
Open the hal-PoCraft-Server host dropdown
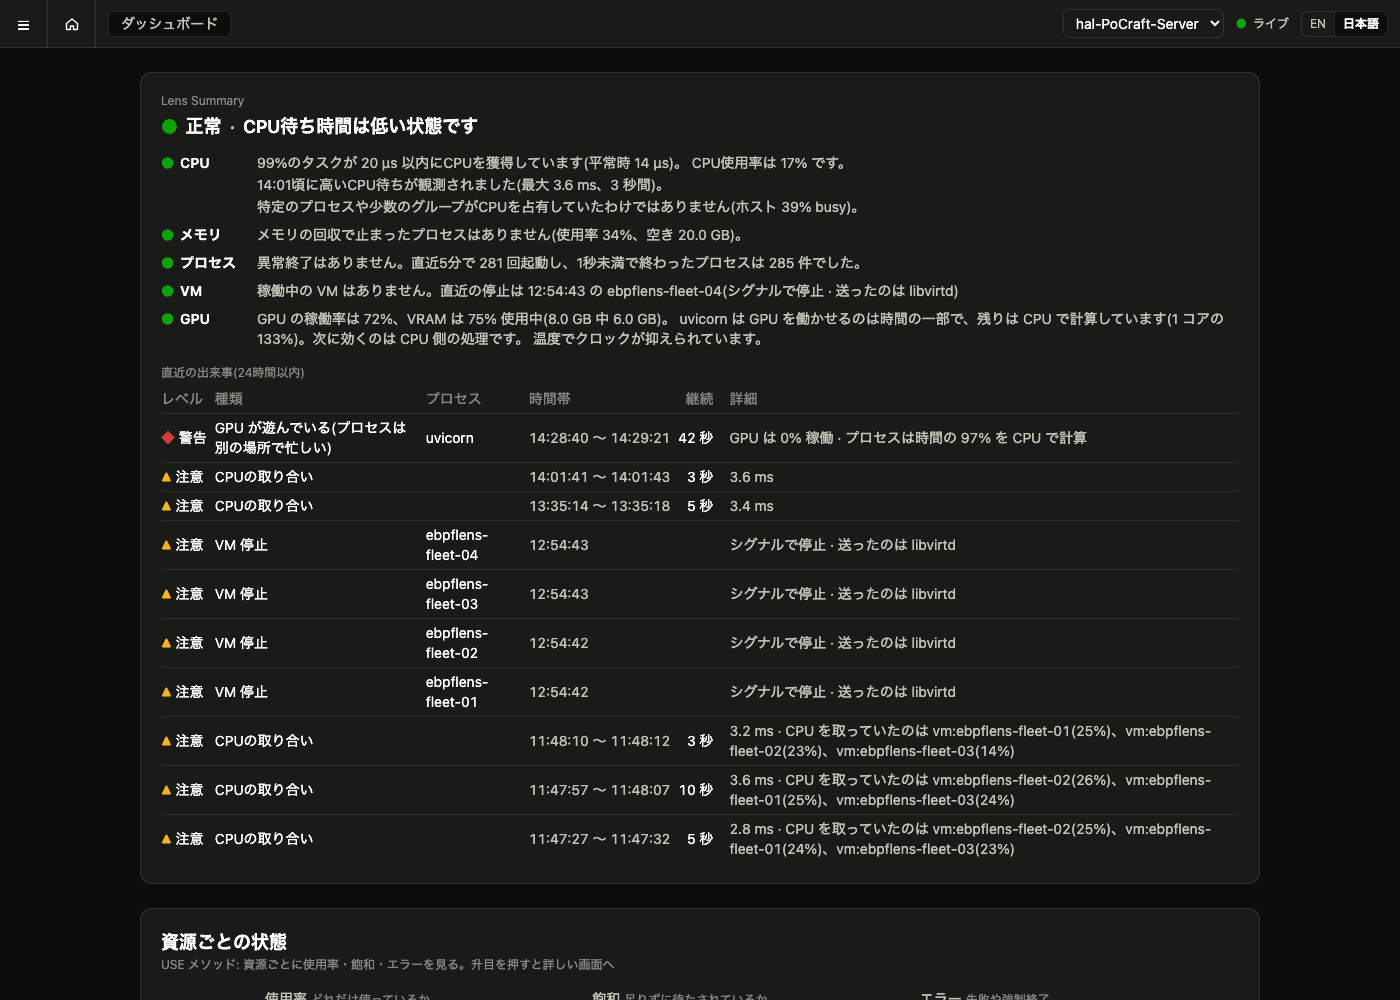[1143, 24]
